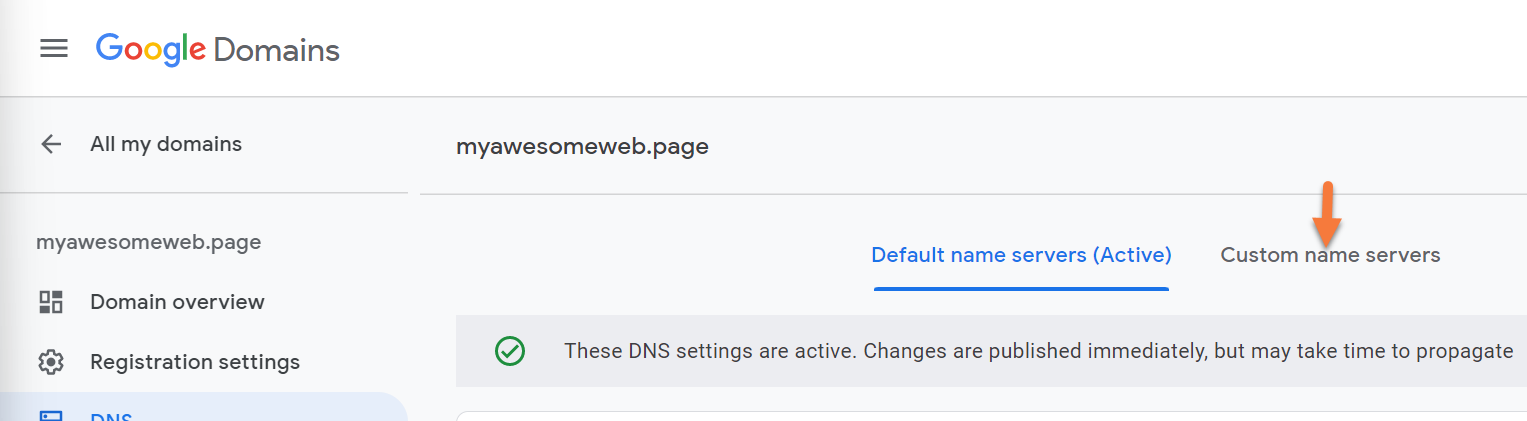Click the DNS icon in the sidebar
1527x421 pixels.
[x=51, y=415]
